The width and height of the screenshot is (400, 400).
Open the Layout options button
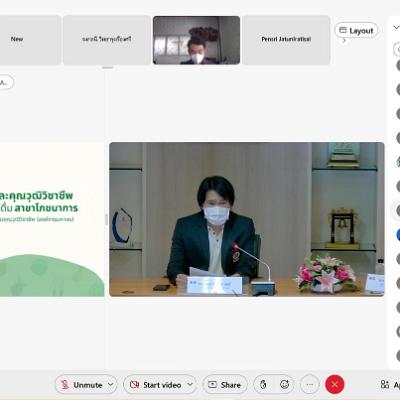click(x=356, y=31)
